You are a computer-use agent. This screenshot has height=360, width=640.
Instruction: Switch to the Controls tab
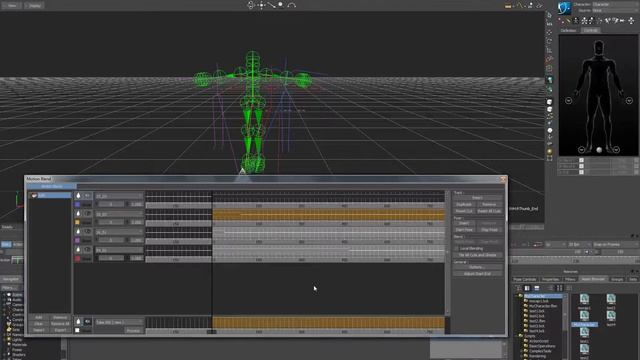click(x=590, y=30)
